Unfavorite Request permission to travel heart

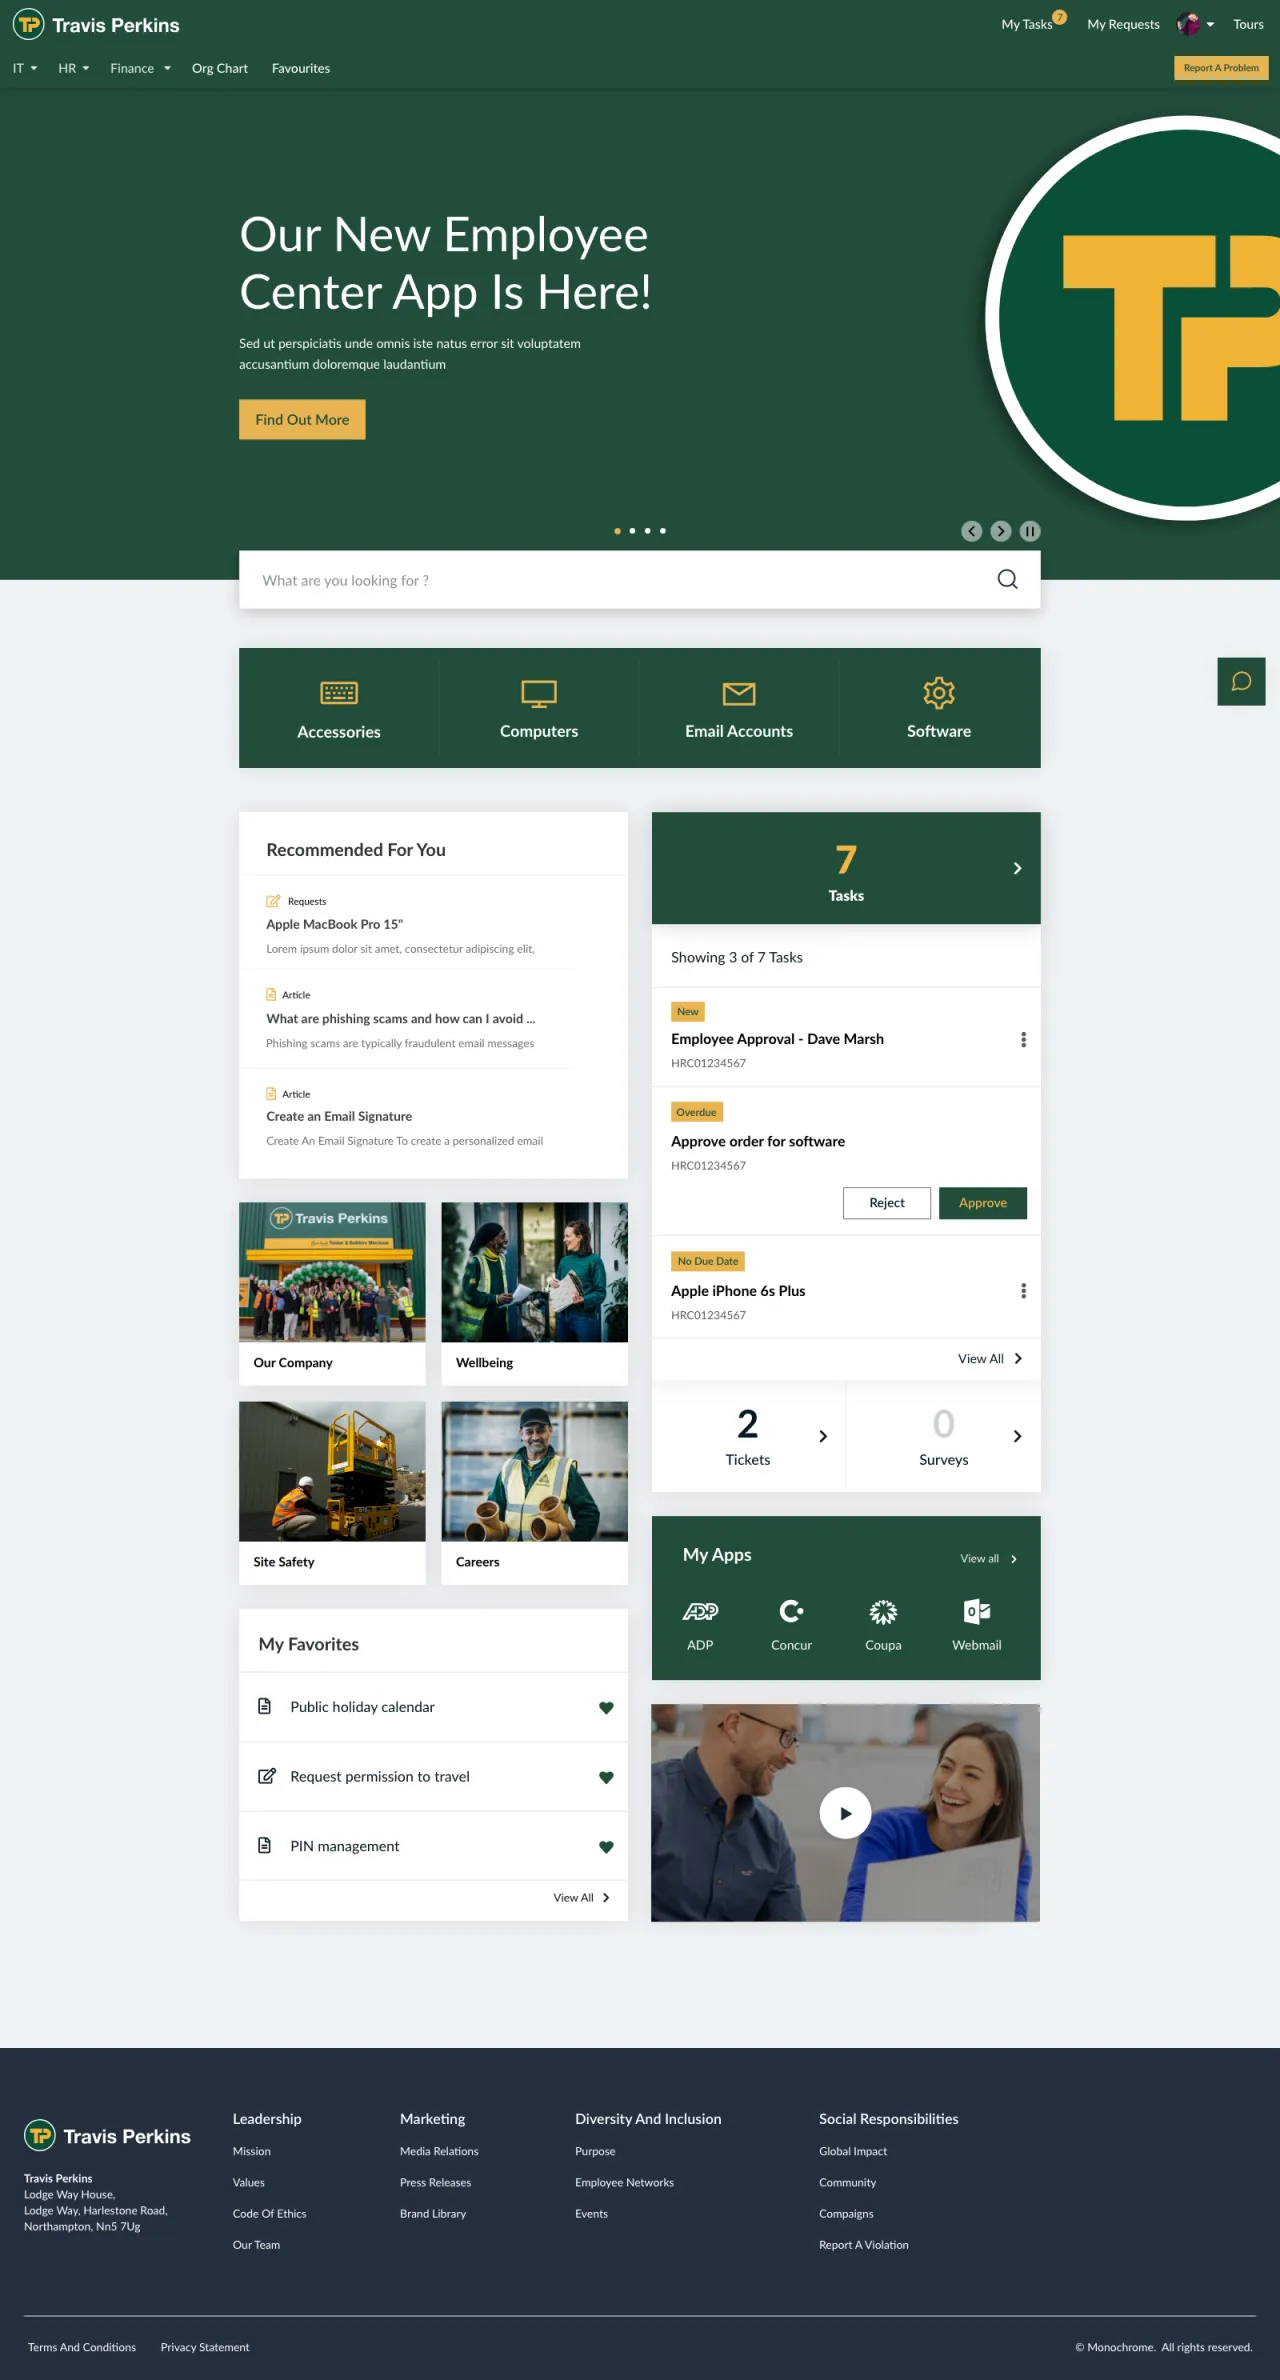pyautogui.click(x=606, y=1777)
